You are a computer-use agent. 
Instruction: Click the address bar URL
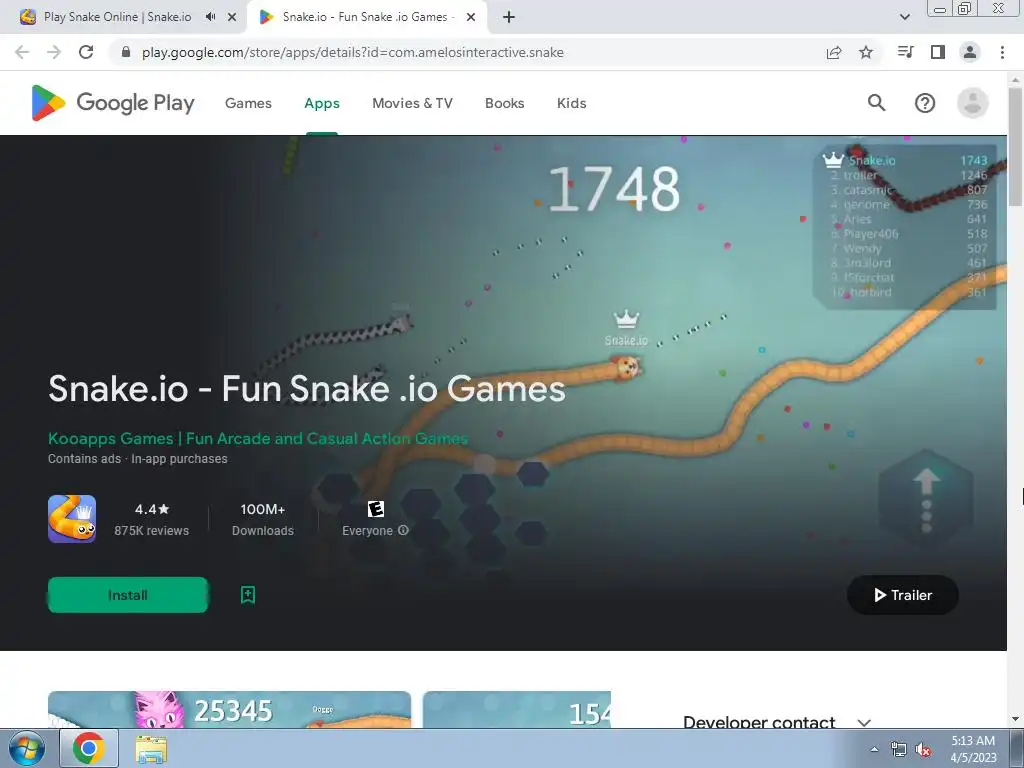click(353, 52)
